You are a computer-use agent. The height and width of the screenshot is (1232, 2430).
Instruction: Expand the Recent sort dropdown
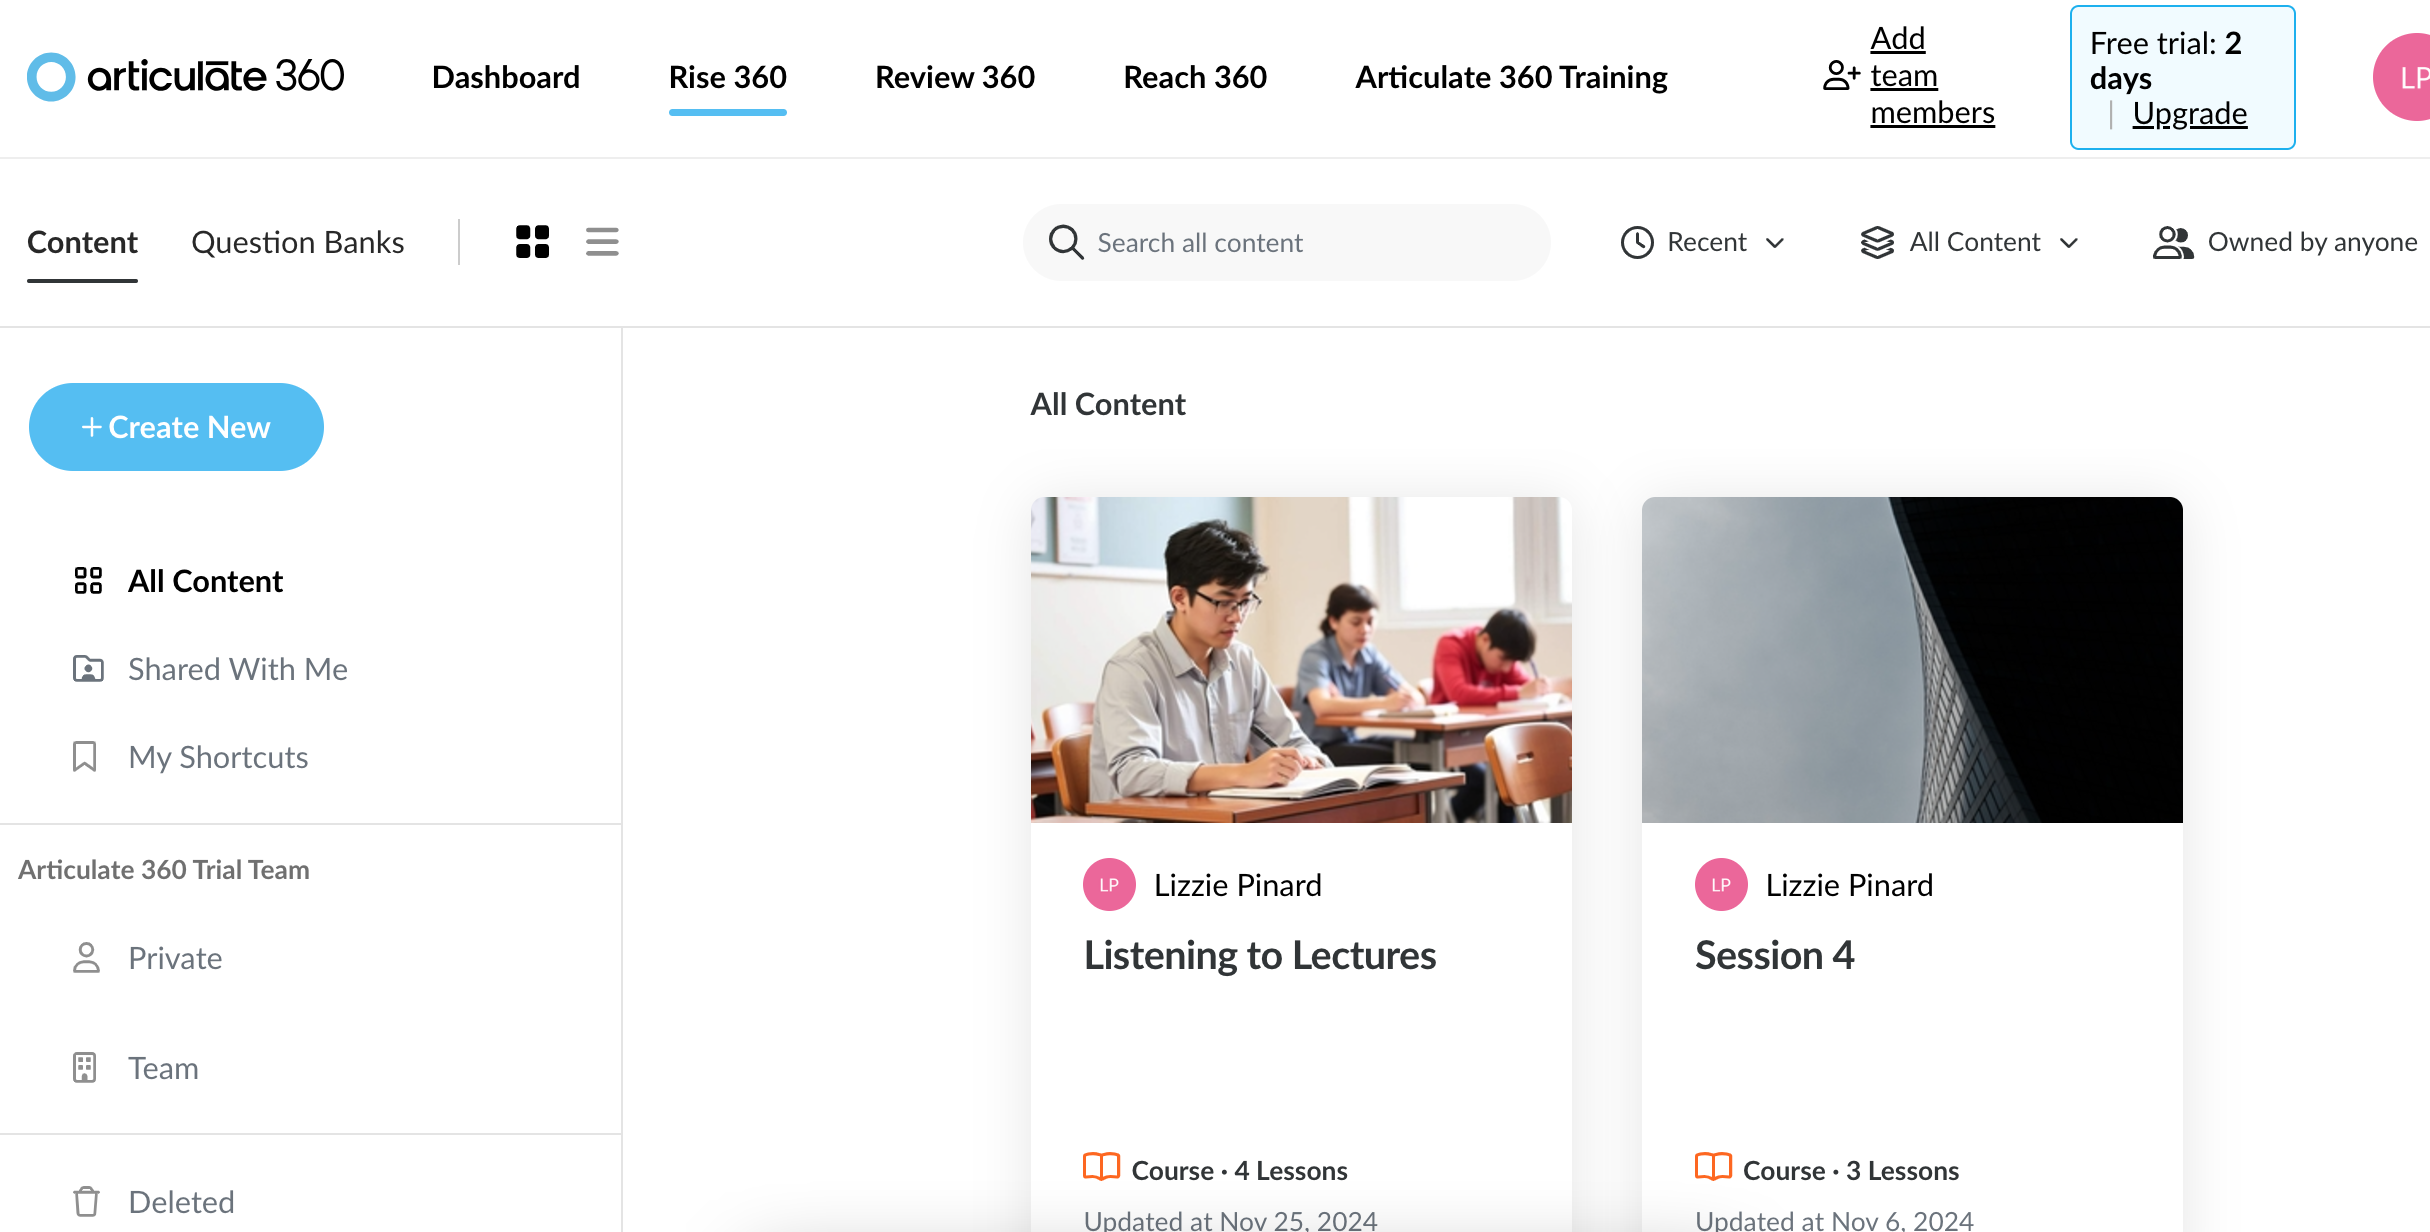coord(1703,242)
